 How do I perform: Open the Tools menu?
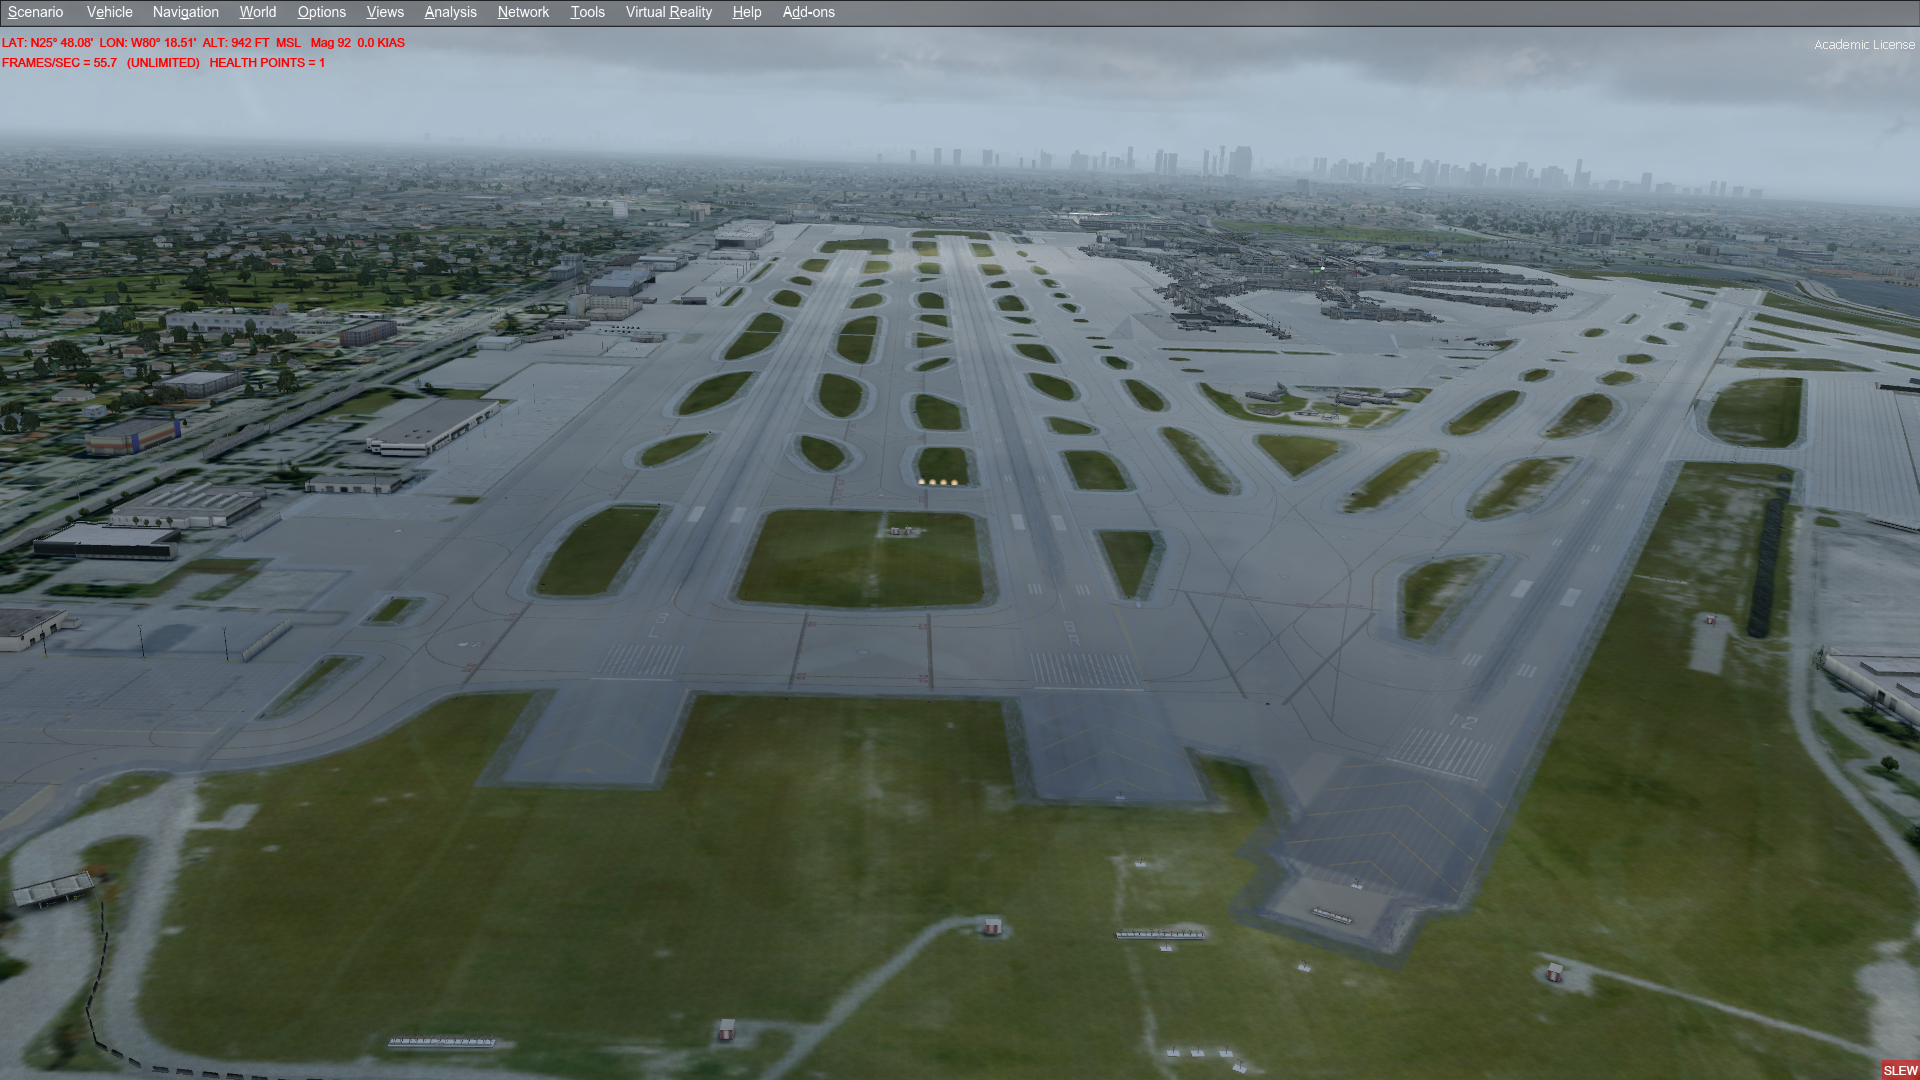(x=587, y=12)
